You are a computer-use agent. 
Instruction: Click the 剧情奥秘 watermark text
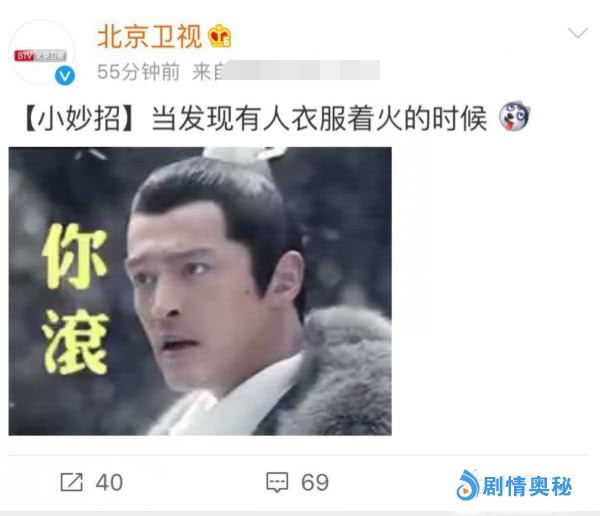click(x=527, y=486)
